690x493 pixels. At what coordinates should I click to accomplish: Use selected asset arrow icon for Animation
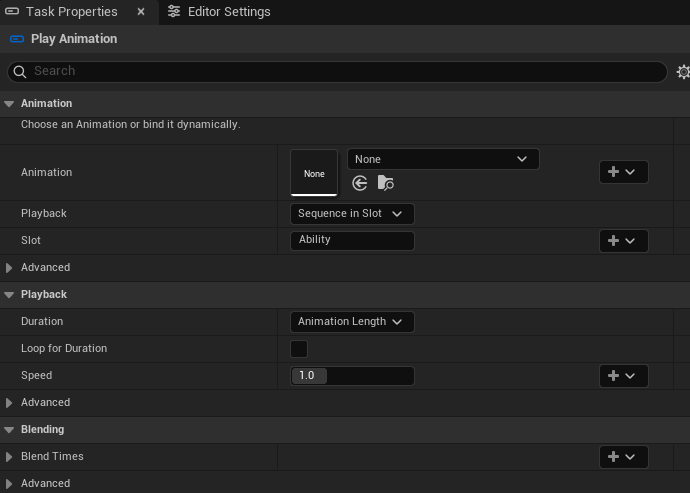point(360,183)
